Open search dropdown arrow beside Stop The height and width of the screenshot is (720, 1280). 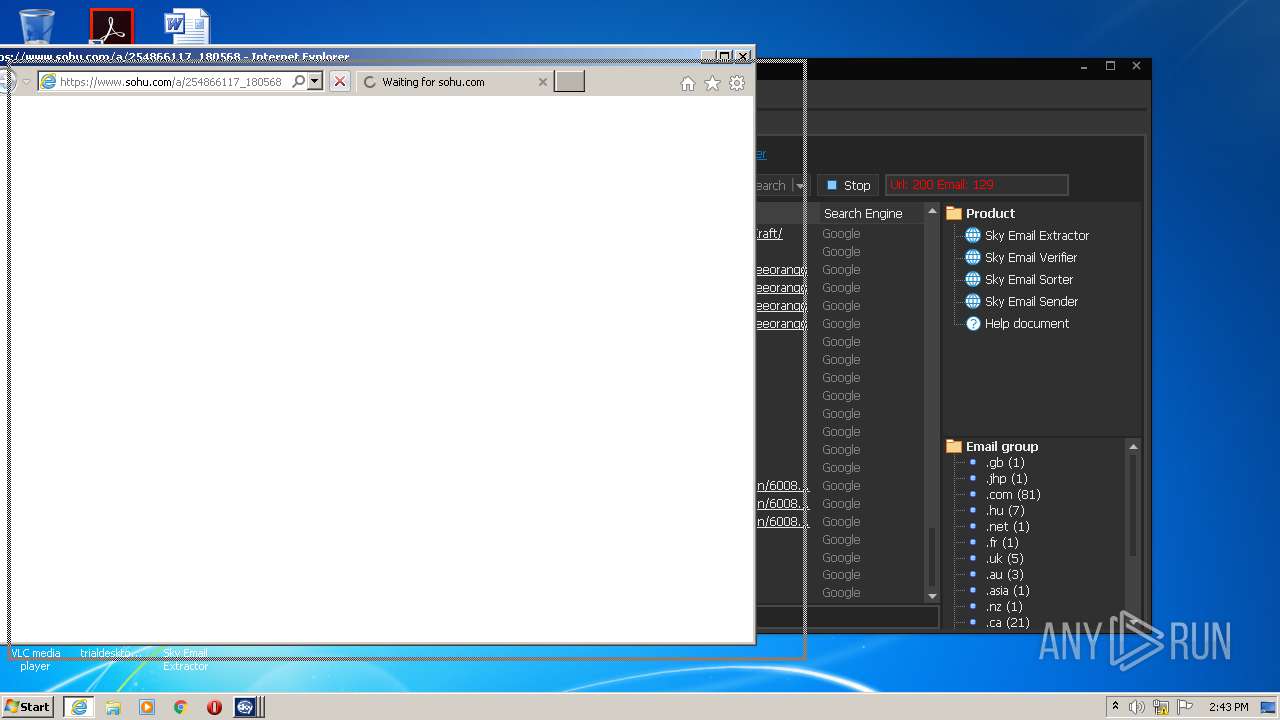tap(798, 185)
